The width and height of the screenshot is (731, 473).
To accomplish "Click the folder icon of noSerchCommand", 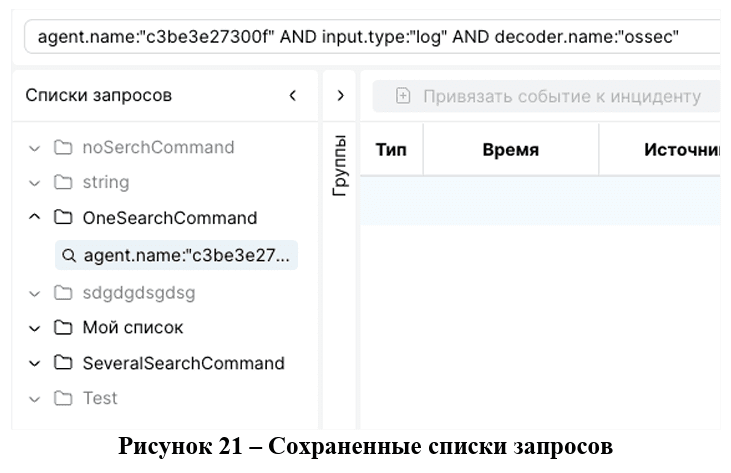I will pyautogui.click(x=63, y=148).
